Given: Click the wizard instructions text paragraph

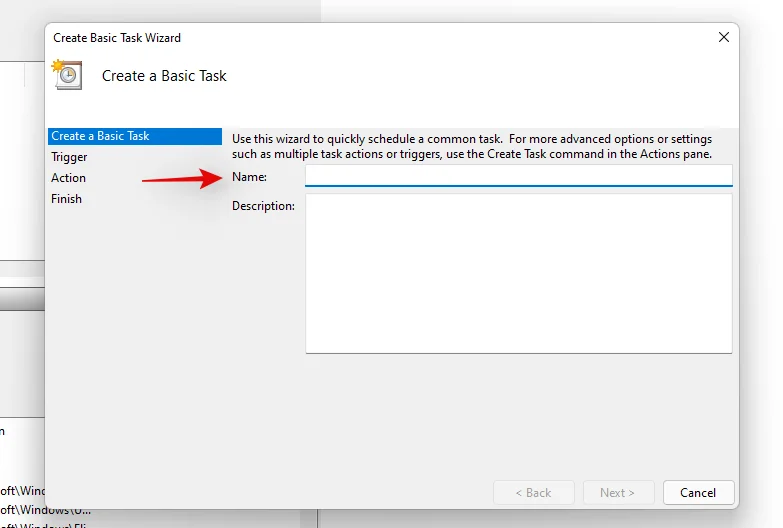Looking at the screenshot, I should [472, 146].
